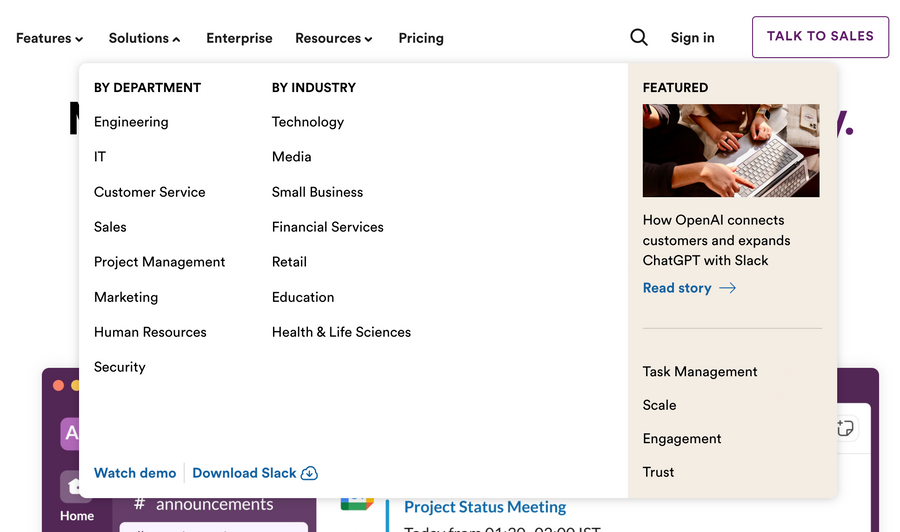Viewport: 900px width, 532px height.
Task: Click the Read story link
Action: click(677, 288)
